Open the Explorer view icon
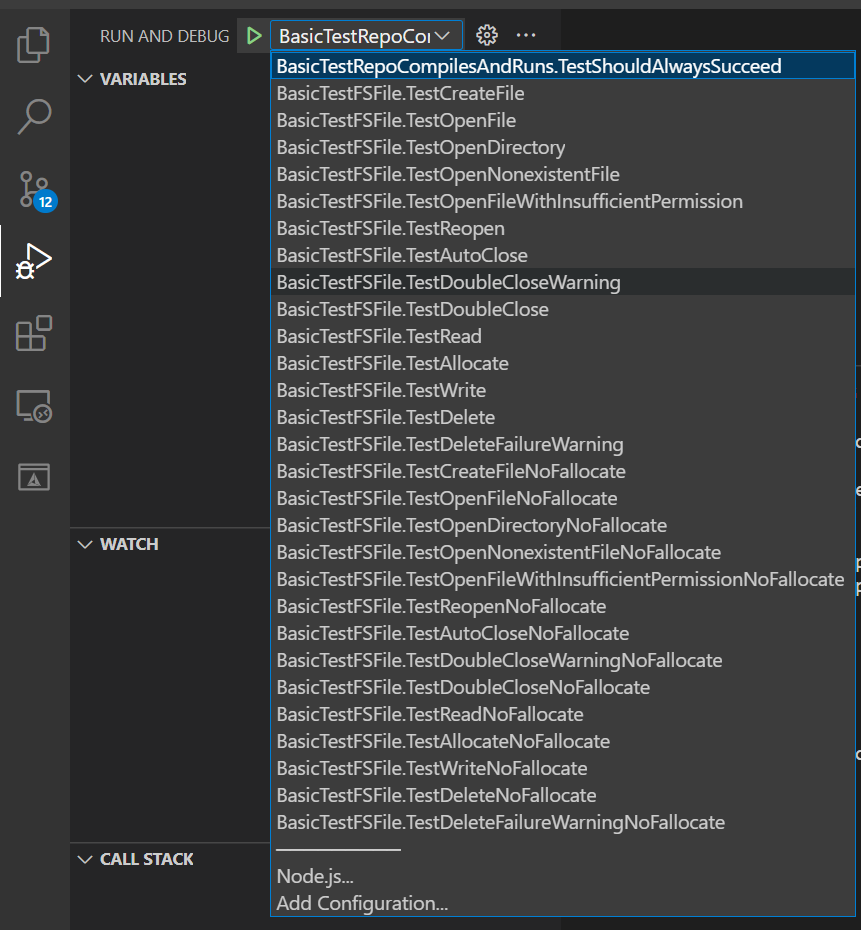Viewport: 861px width, 930px height. coord(34,46)
